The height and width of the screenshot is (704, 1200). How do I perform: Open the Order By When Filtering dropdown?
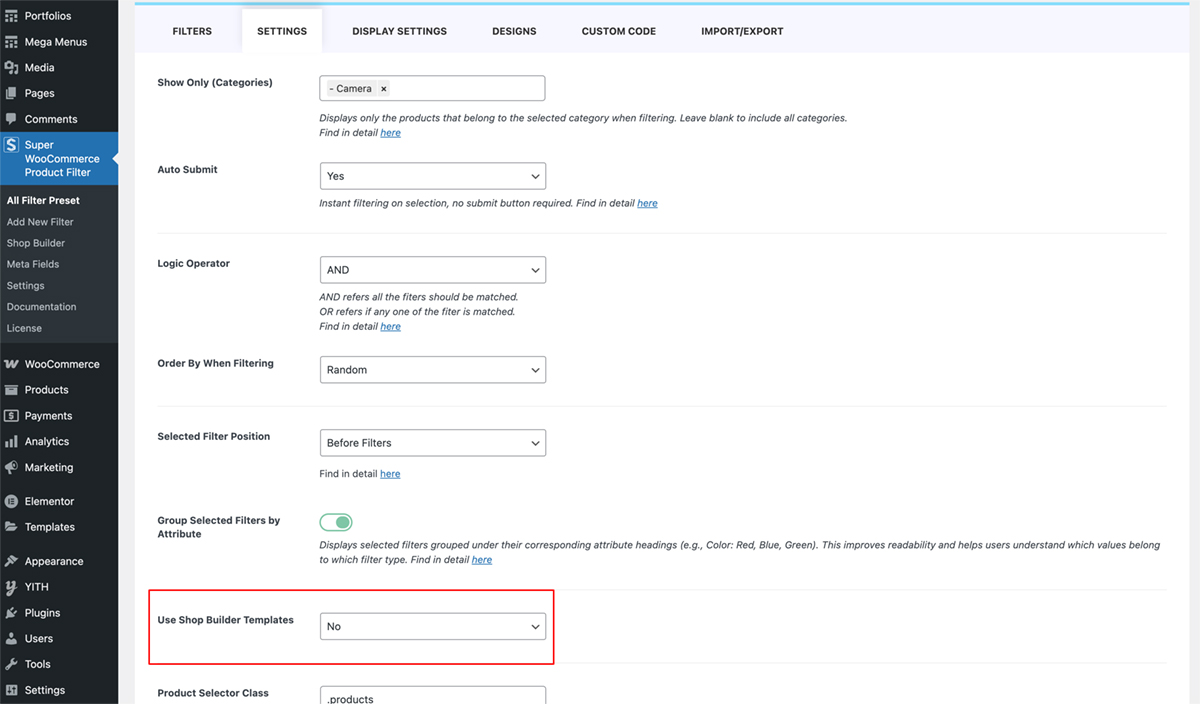(433, 370)
